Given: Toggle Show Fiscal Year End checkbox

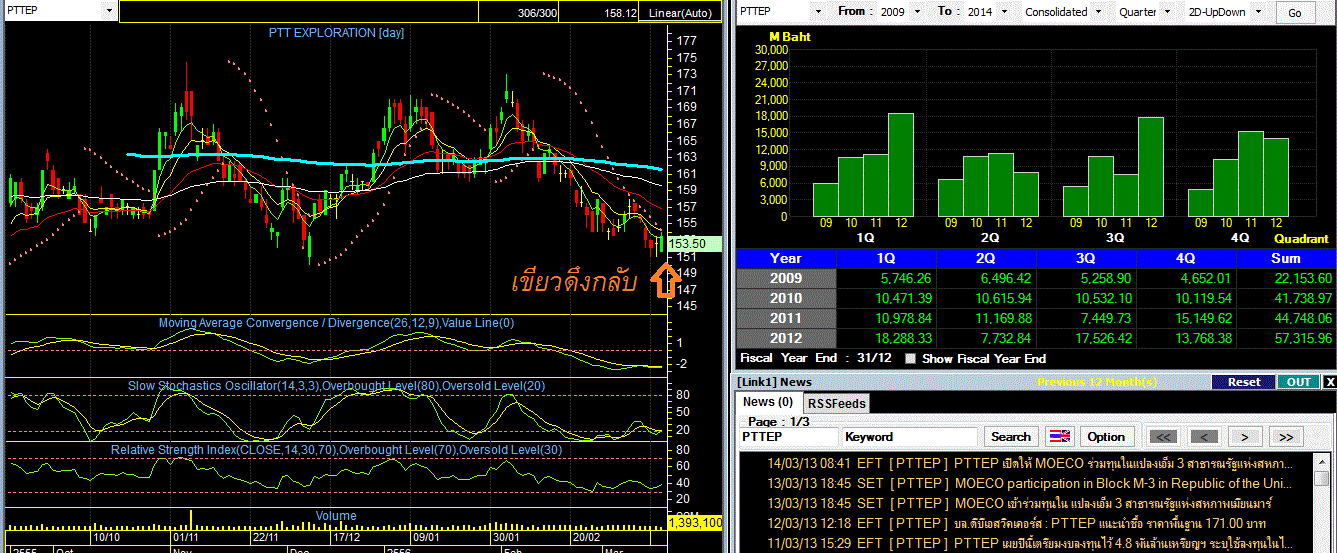Looking at the screenshot, I should pos(909,358).
